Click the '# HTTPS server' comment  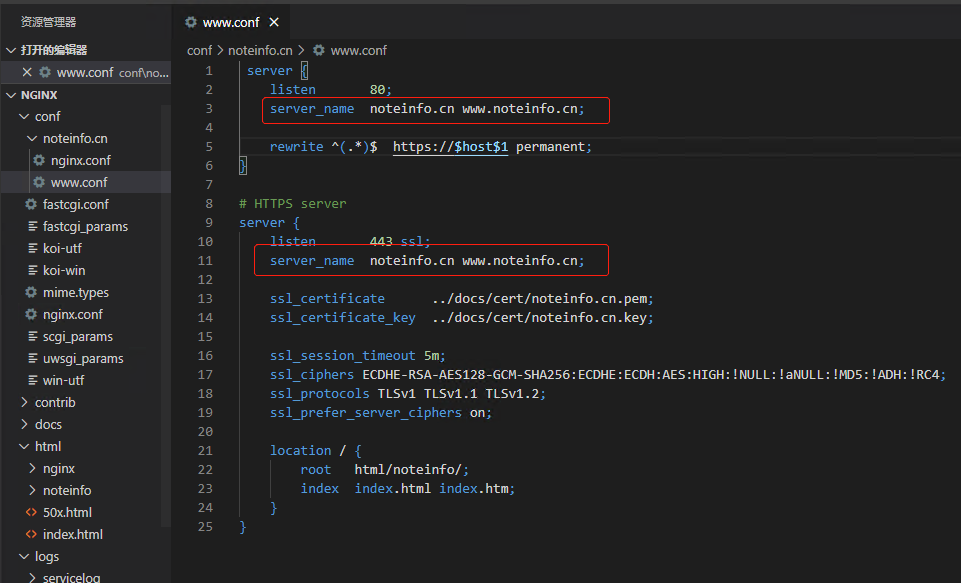click(292, 204)
